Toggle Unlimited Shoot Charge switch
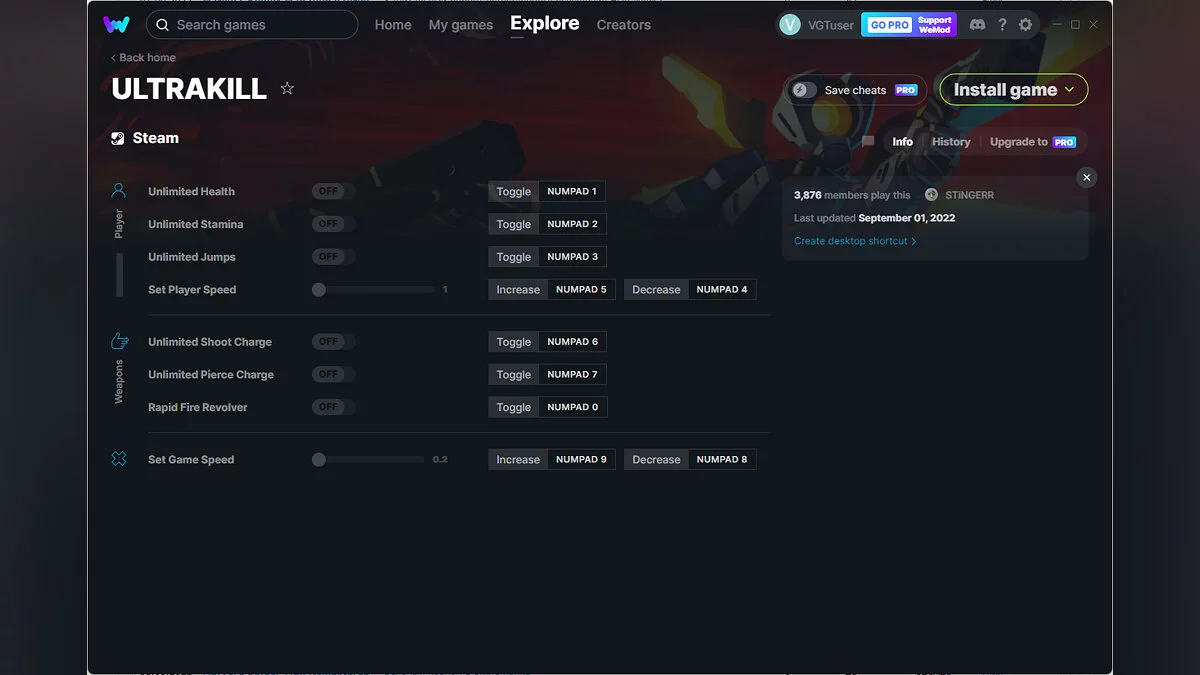Image resolution: width=1200 pixels, height=675 pixels. pyautogui.click(x=333, y=342)
